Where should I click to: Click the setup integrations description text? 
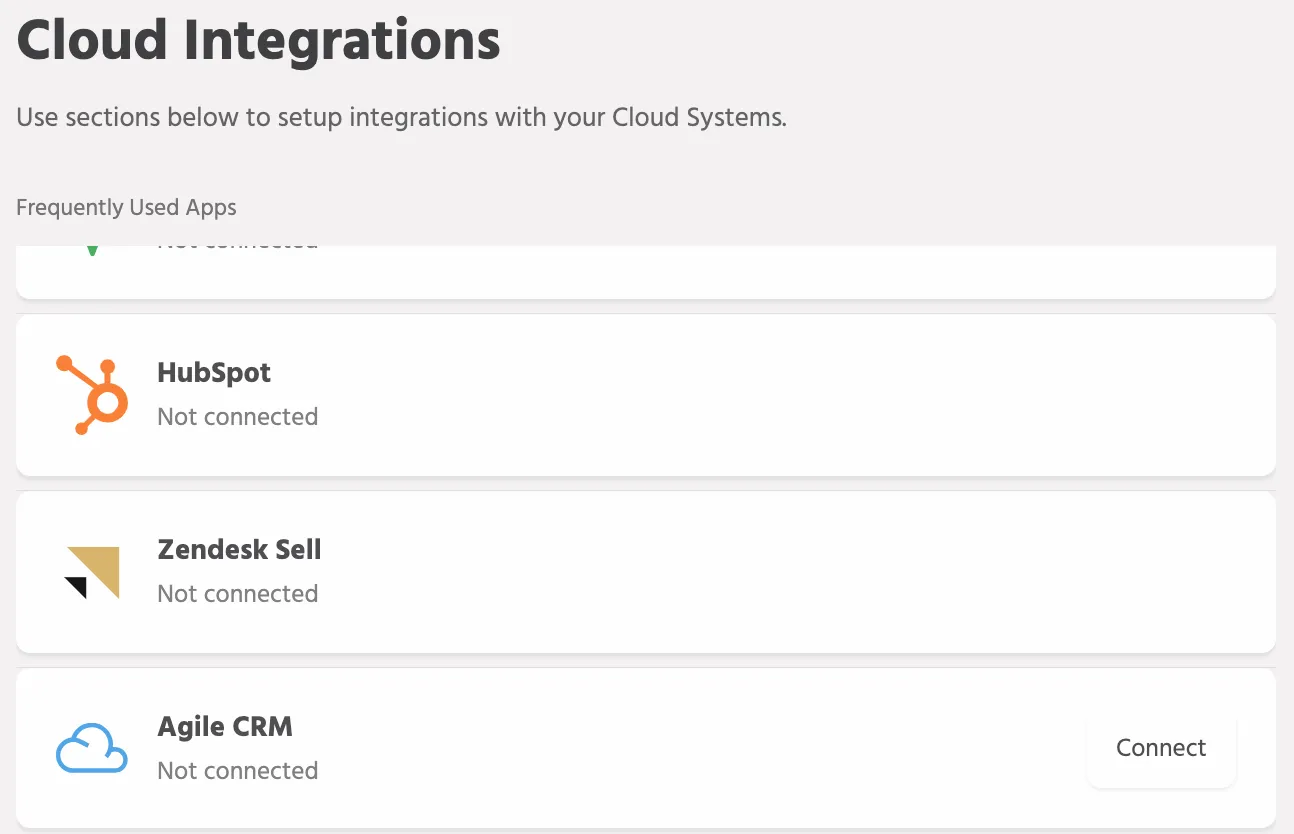402,118
